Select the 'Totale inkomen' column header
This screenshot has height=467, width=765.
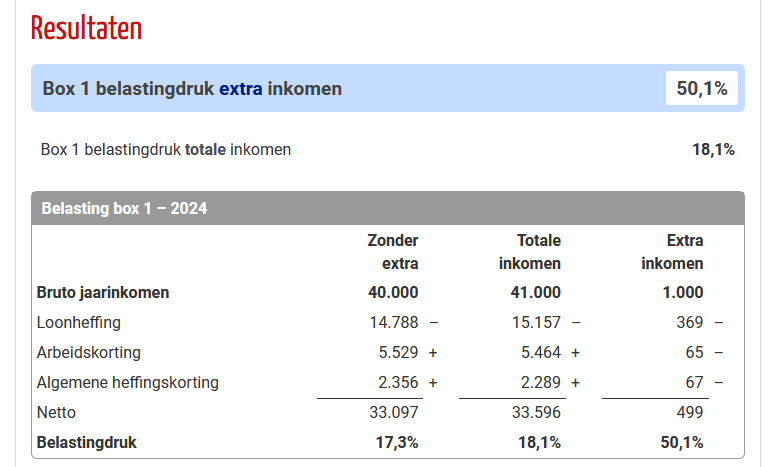(x=538, y=252)
